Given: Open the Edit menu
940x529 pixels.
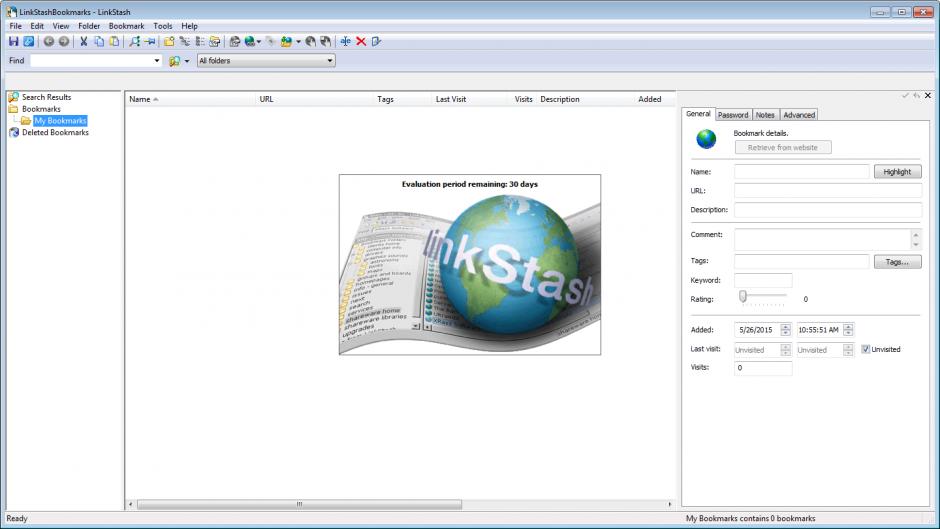Looking at the screenshot, I should tap(37, 26).
